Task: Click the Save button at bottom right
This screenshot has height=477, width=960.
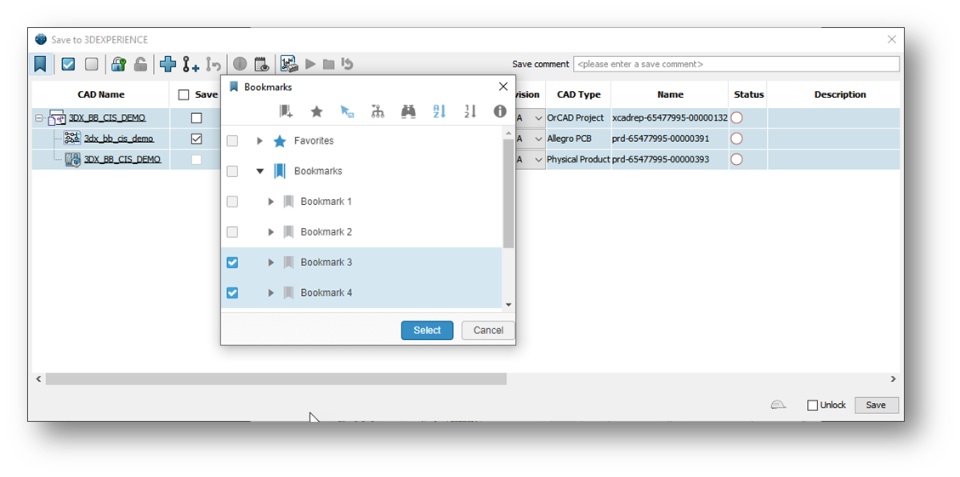Action: pos(876,405)
